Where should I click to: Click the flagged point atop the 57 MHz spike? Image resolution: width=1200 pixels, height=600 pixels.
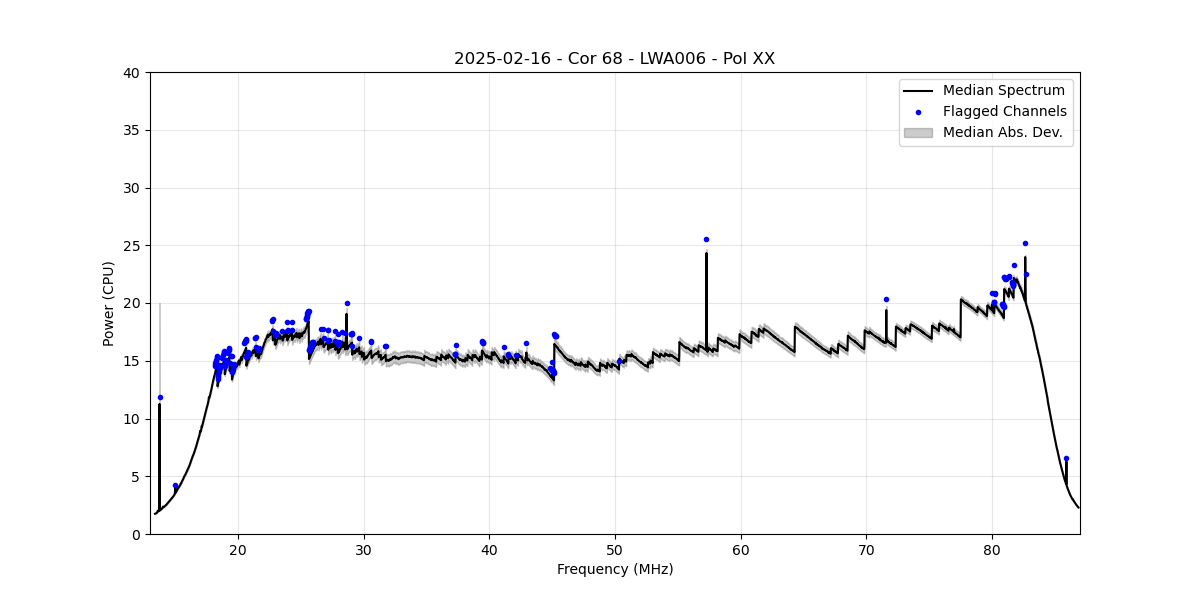(x=706, y=239)
